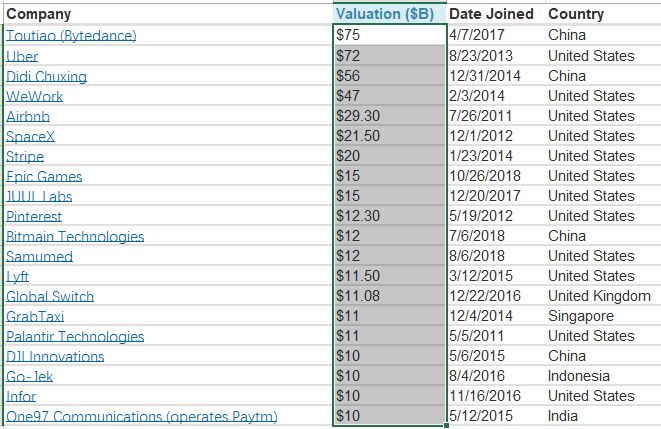Open the Uber company link
The width and height of the screenshot is (661, 429).
click(22, 56)
